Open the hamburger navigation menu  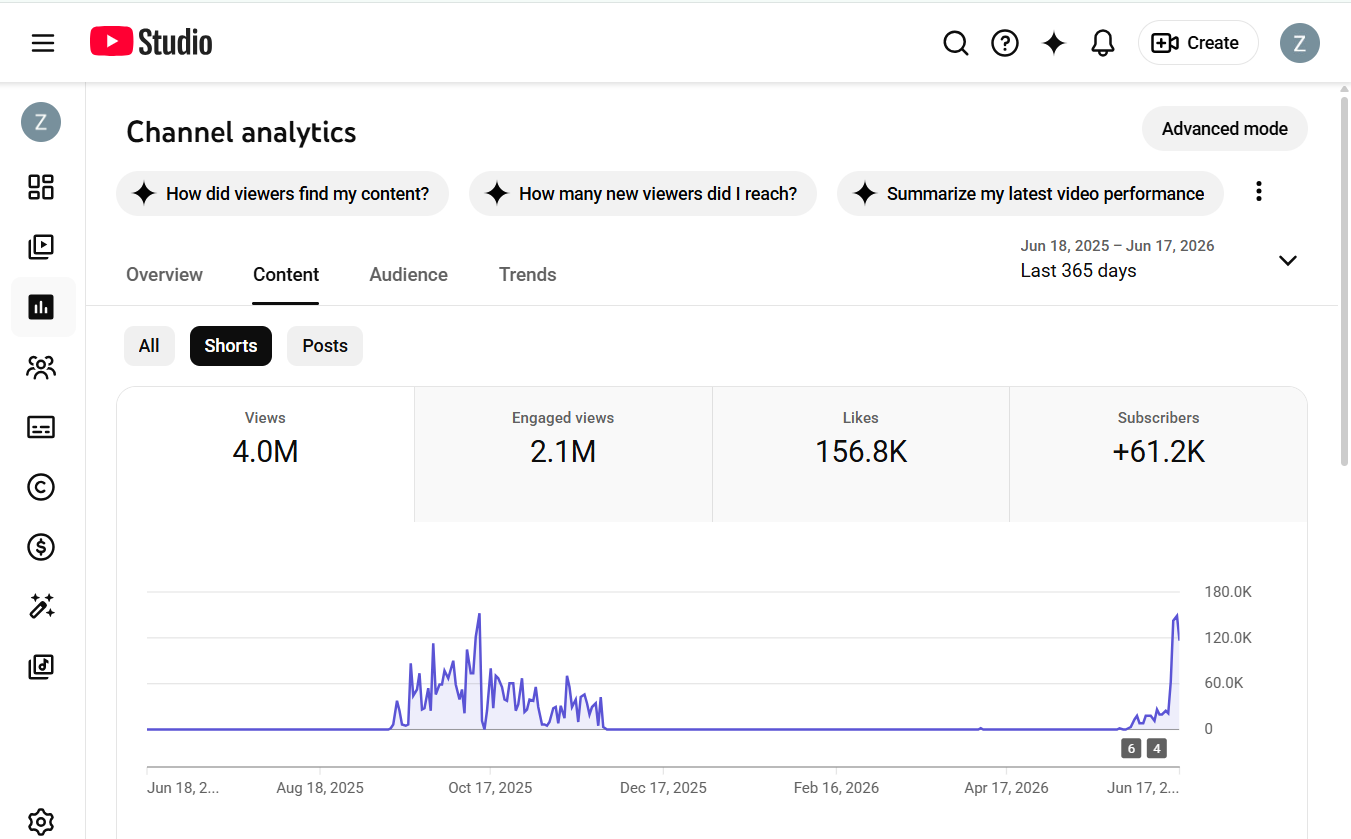tap(42, 43)
